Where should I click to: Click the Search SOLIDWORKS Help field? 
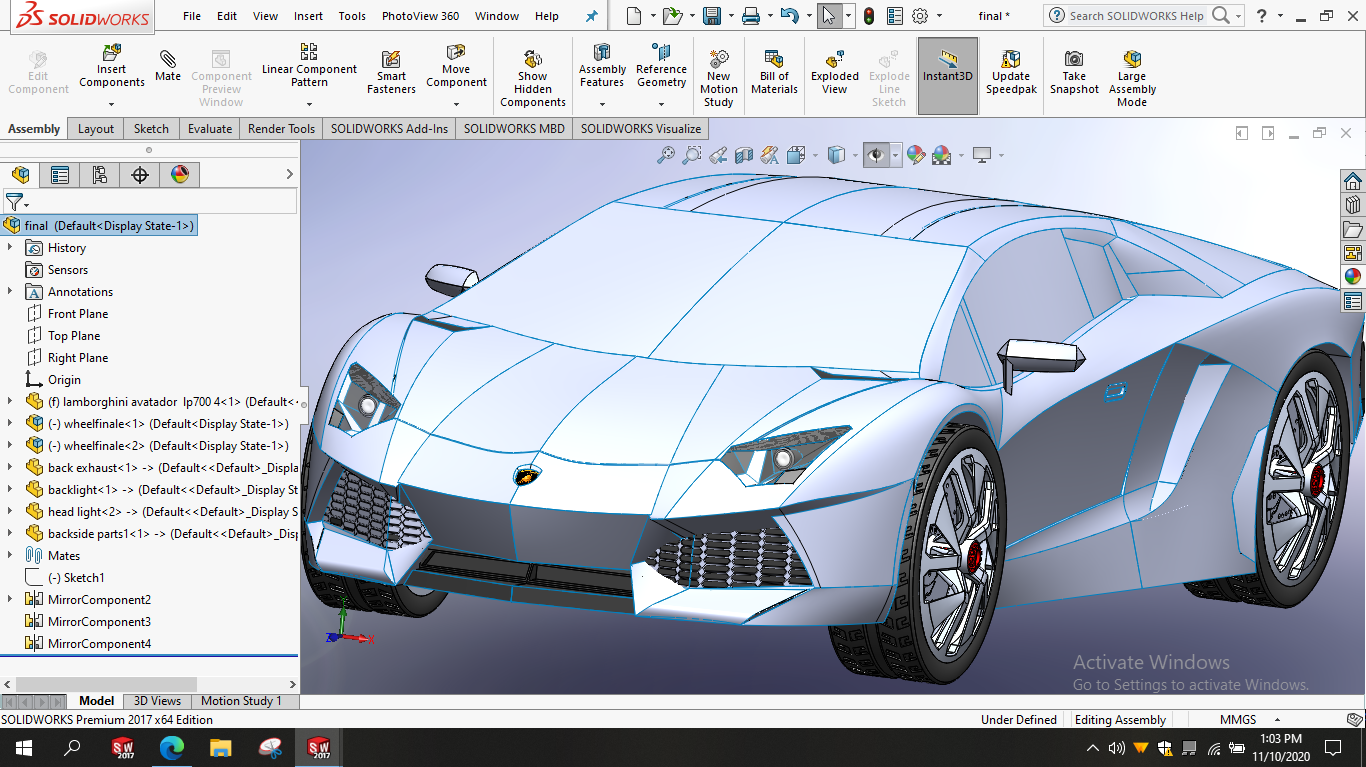pos(1135,16)
